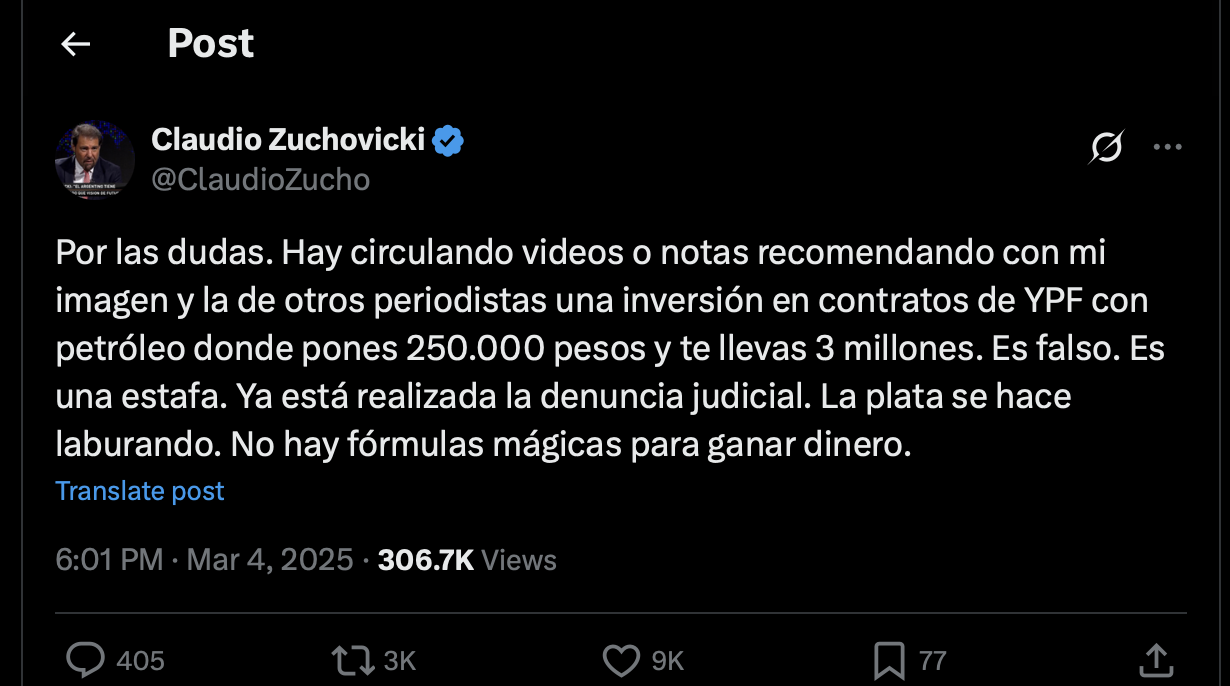Viewport: 1230px width, 686px height.
Task: Bookmark the post with the bookmark icon
Action: (889, 660)
